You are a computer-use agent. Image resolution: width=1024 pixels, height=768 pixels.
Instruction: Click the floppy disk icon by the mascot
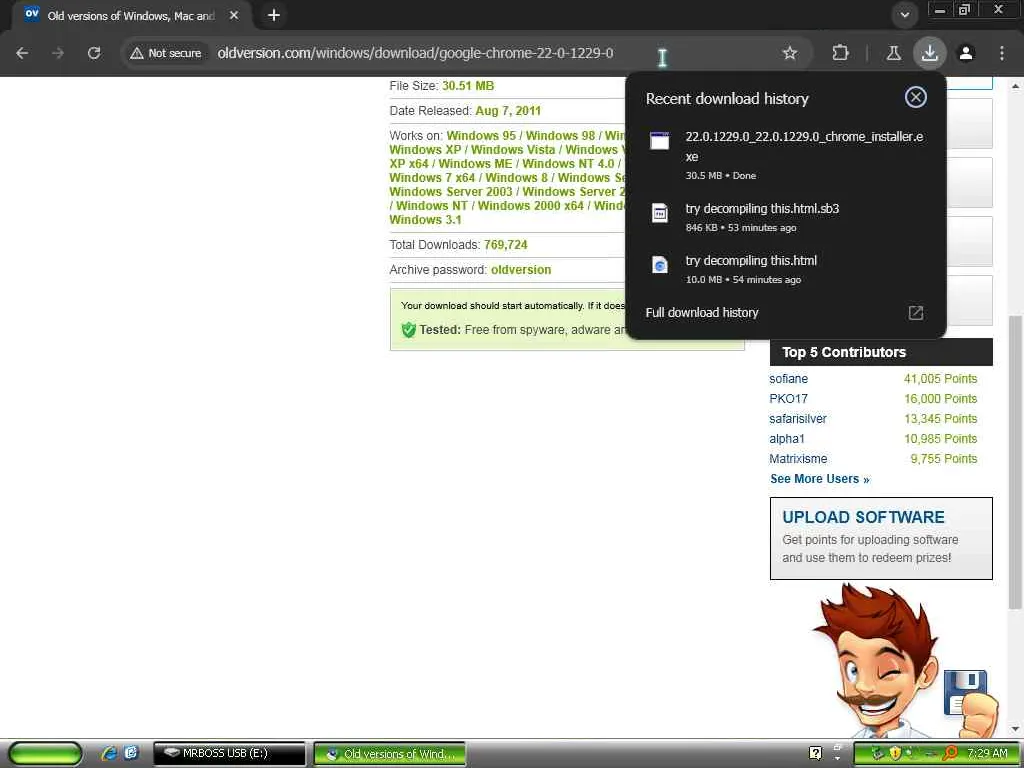point(965,692)
